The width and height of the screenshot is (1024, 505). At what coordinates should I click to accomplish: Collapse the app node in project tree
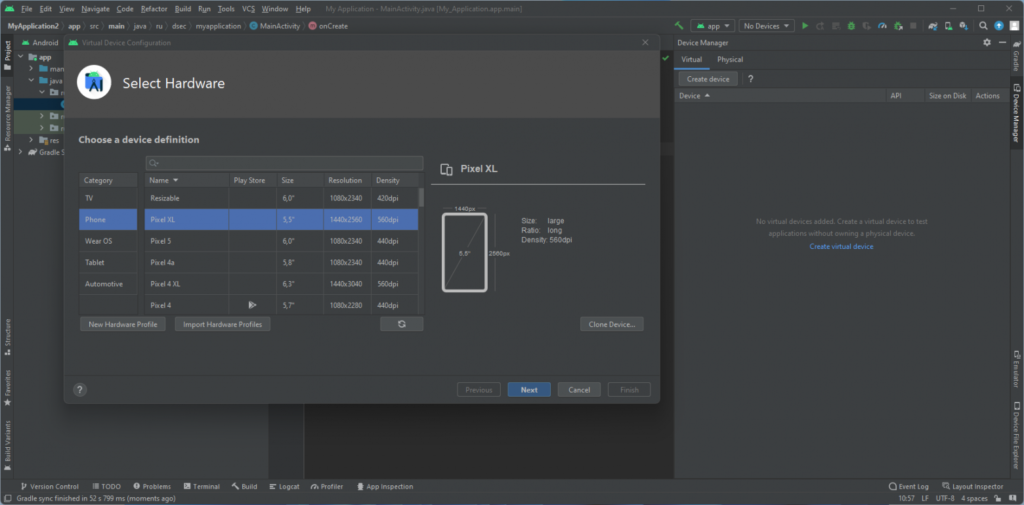(22, 57)
